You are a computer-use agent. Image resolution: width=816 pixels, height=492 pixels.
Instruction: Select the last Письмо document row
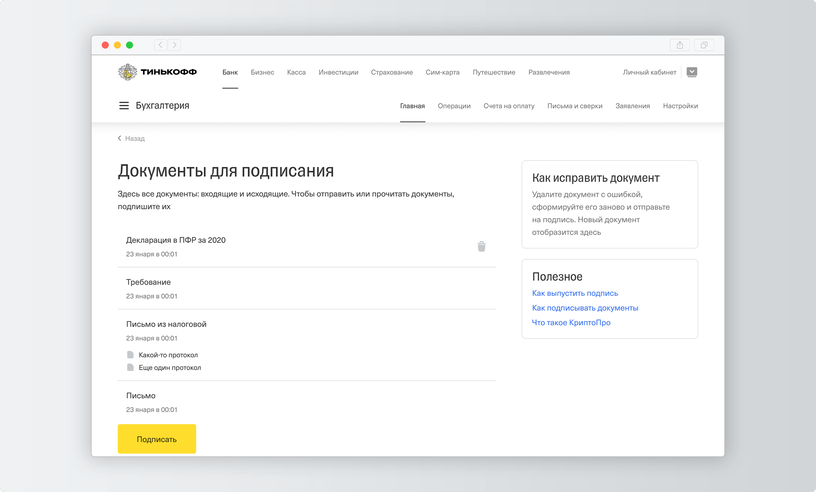point(307,402)
